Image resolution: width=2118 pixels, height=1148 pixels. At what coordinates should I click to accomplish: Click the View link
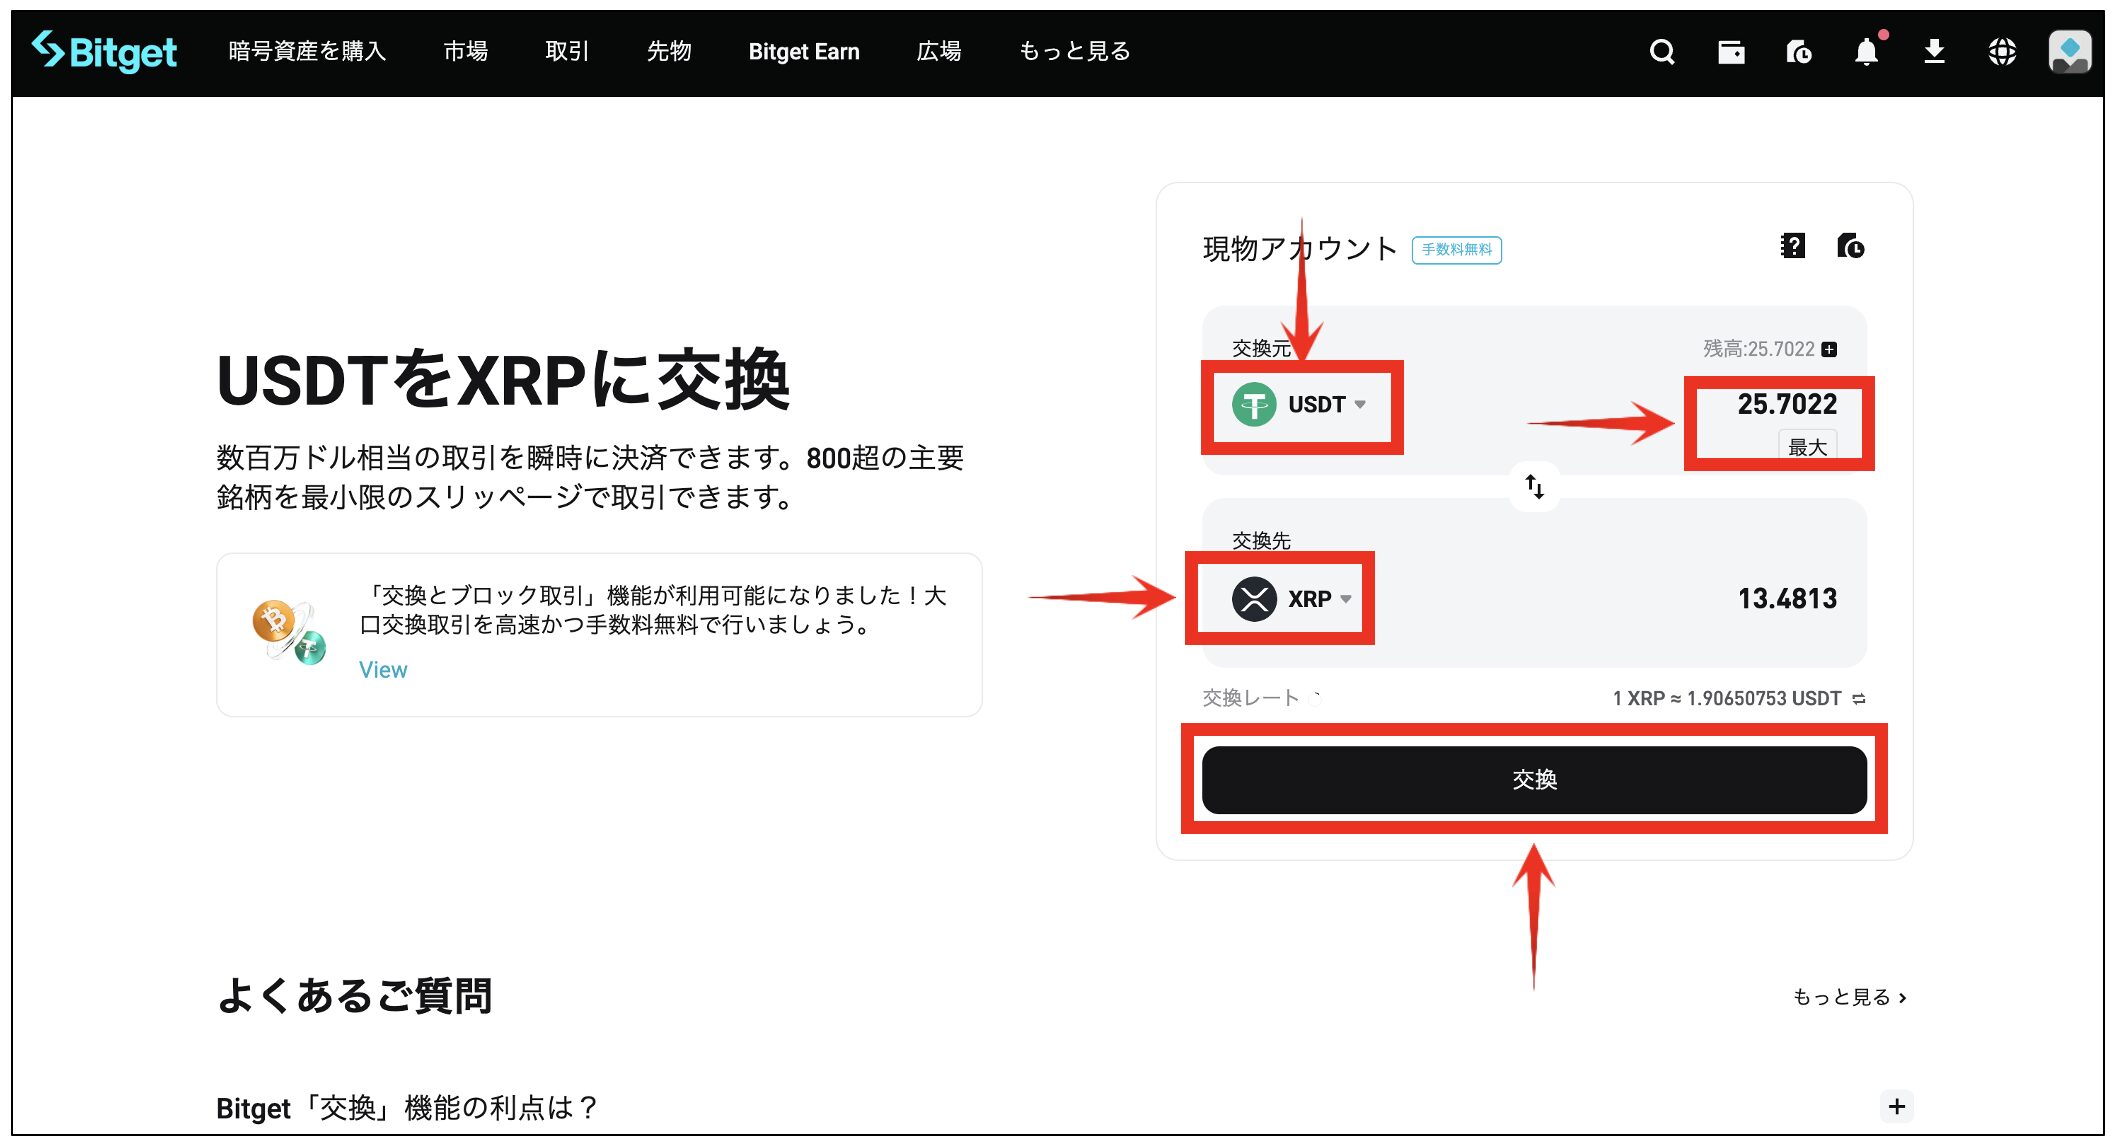click(x=383, y=670)
